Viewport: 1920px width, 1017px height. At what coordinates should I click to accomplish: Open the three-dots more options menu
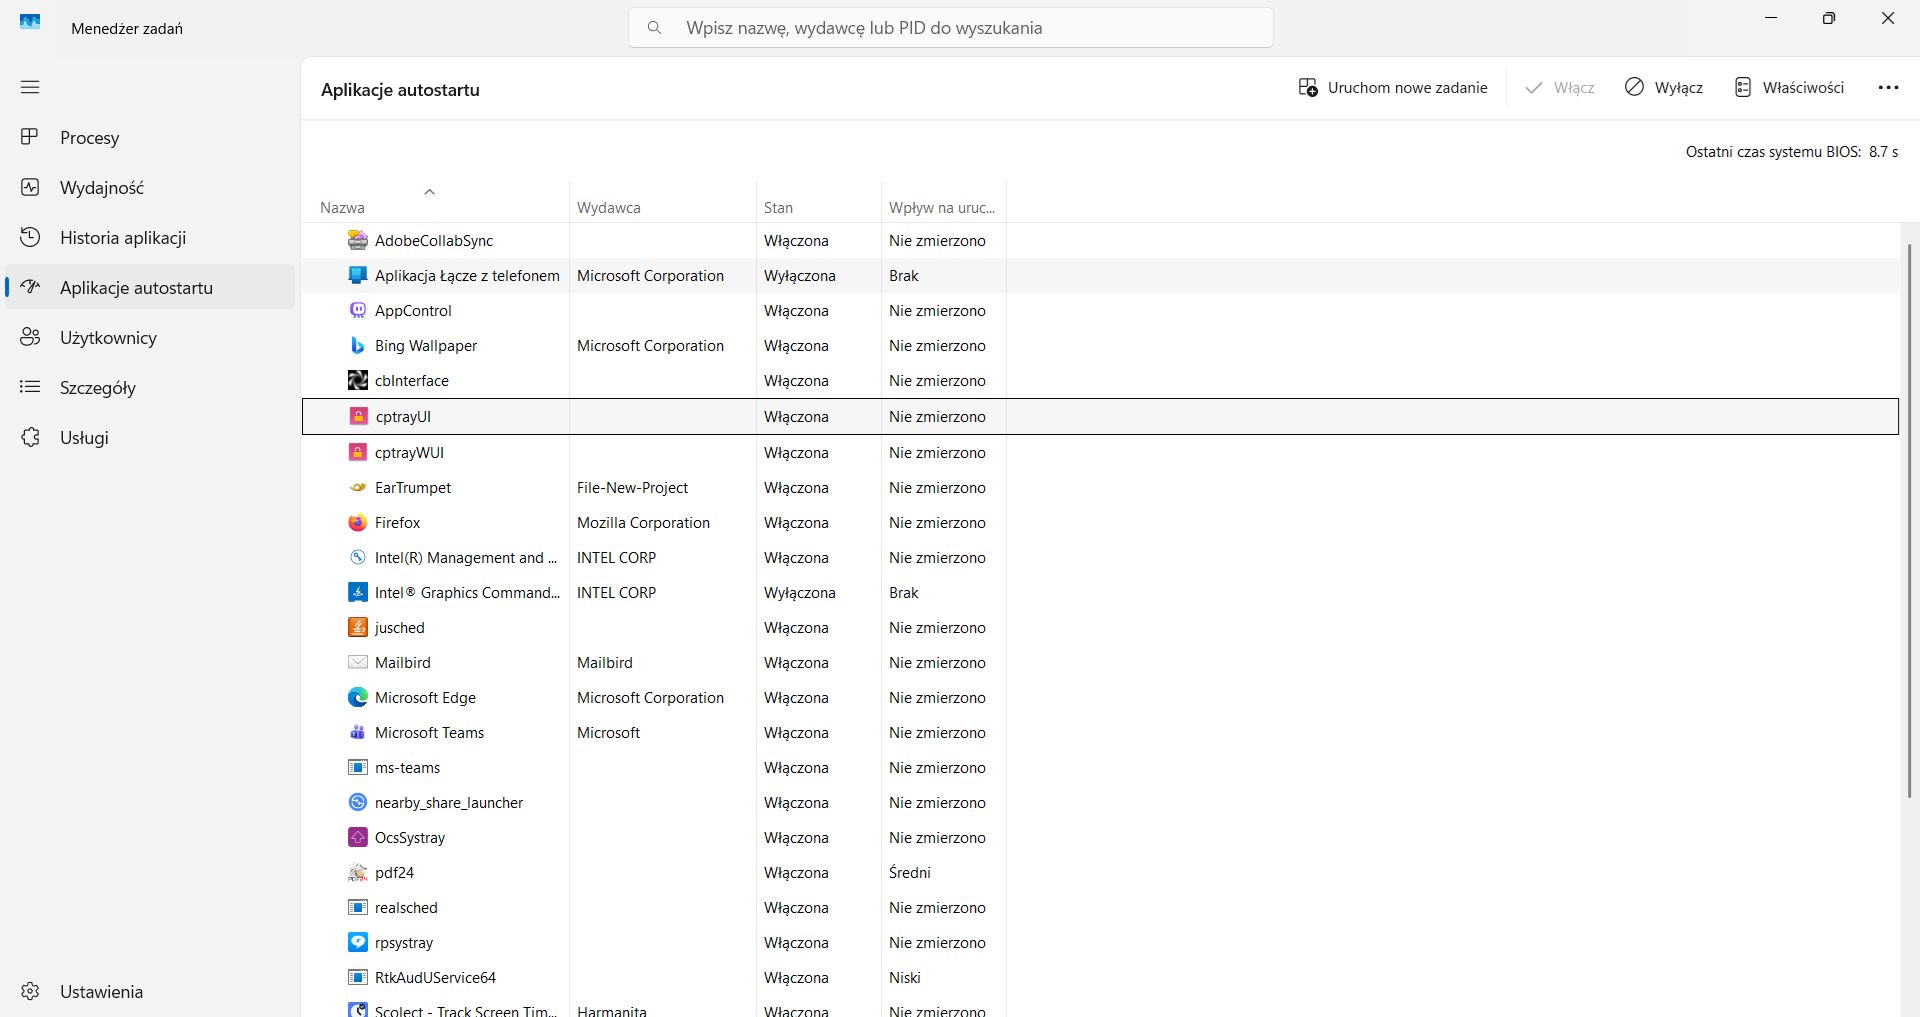click(1888, 88)
